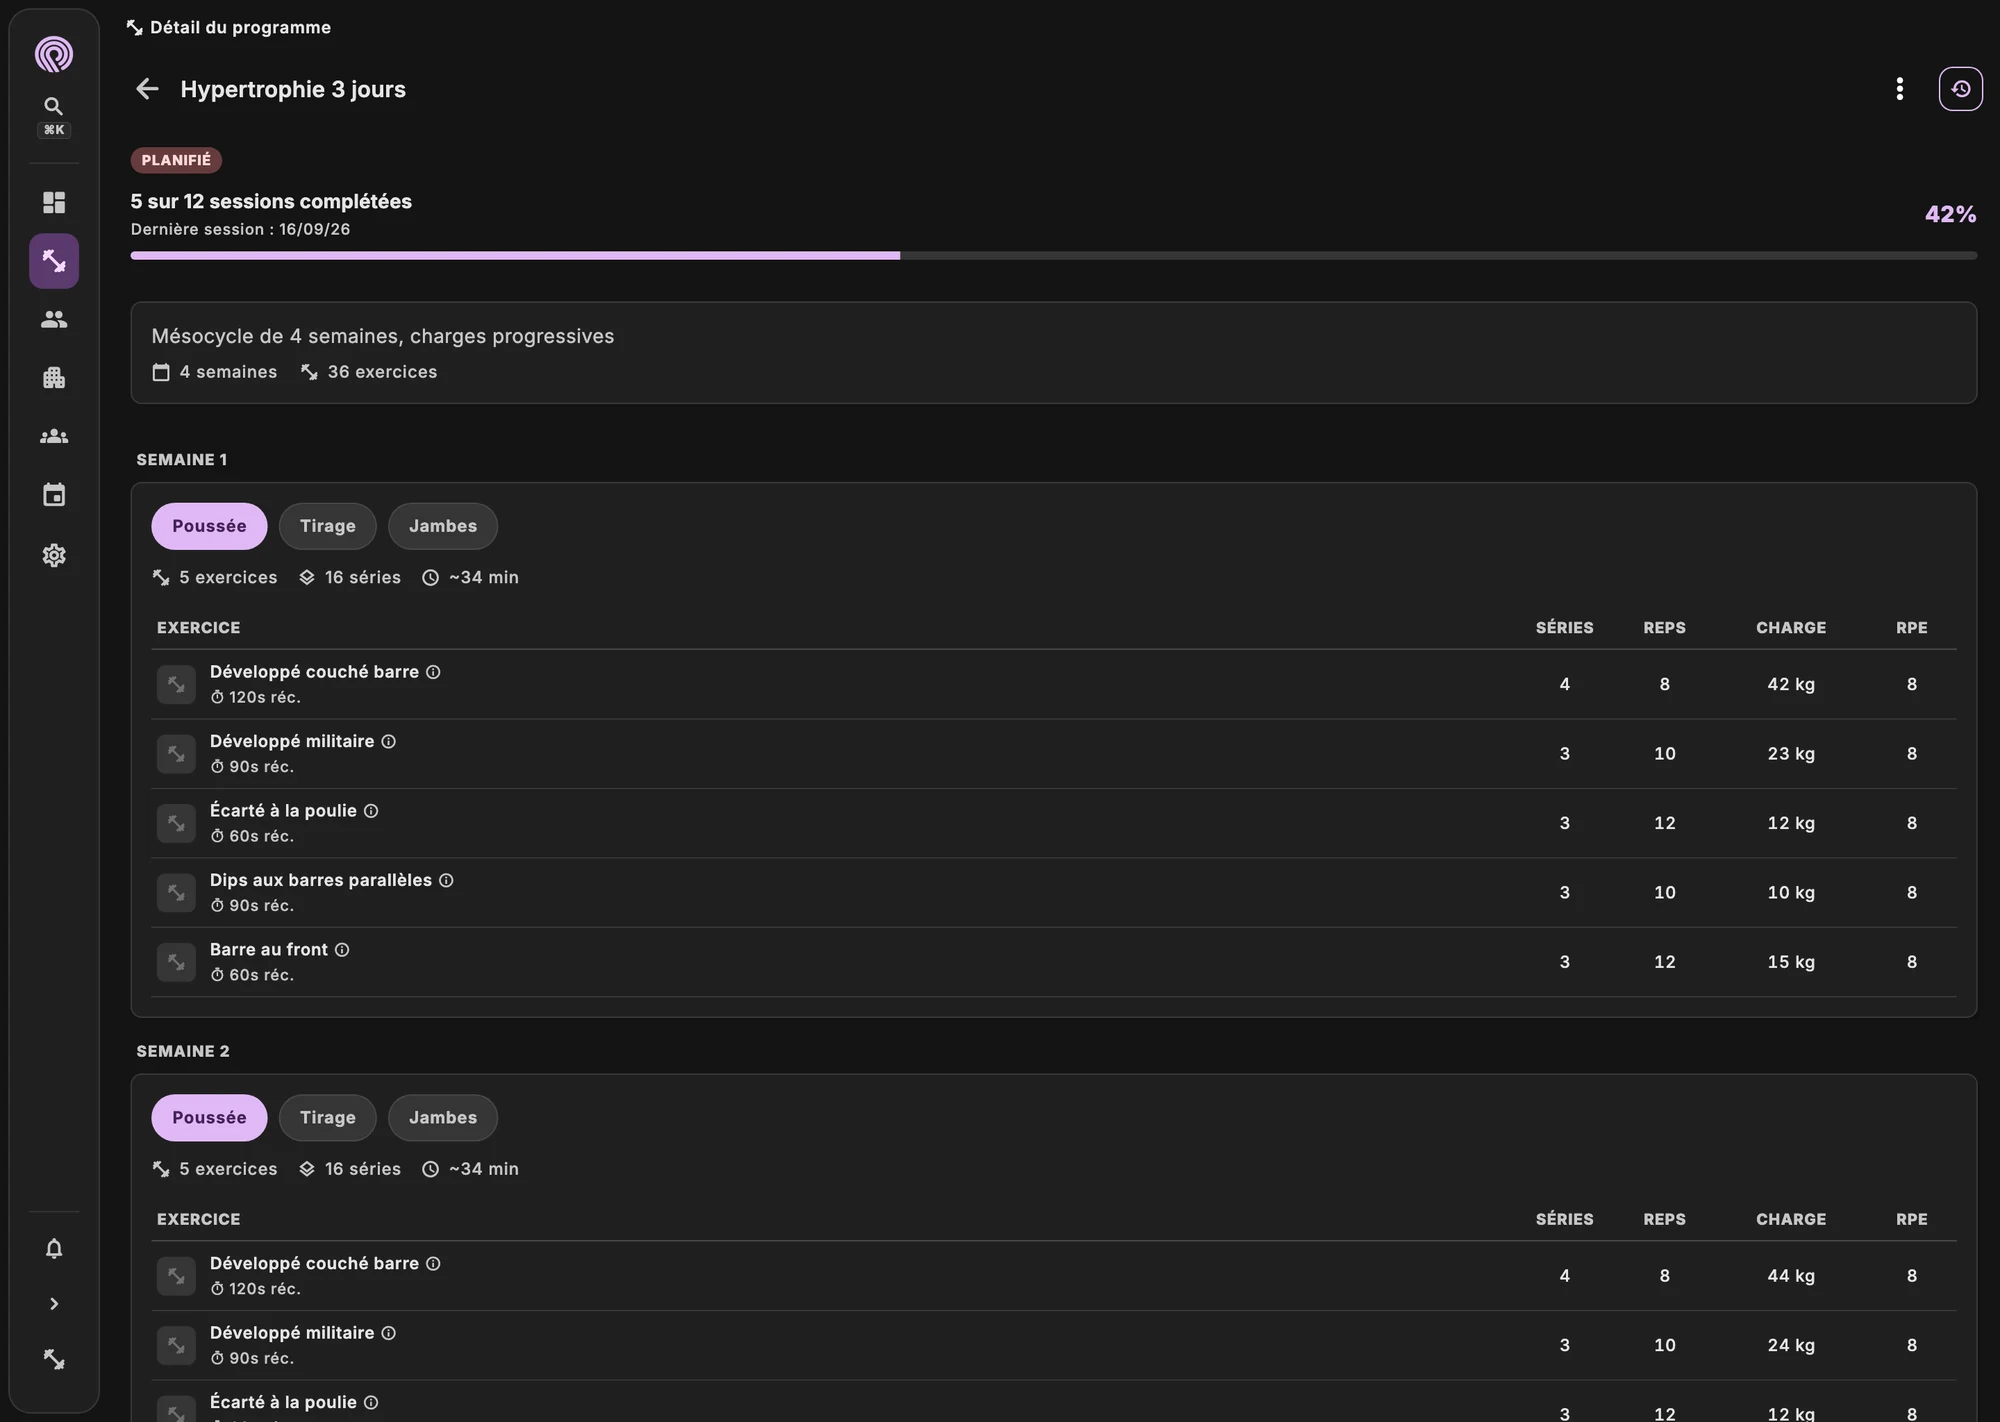2000x1422 pixels.
Task: Open the clients people icon in sidebar
Action: 54,320
